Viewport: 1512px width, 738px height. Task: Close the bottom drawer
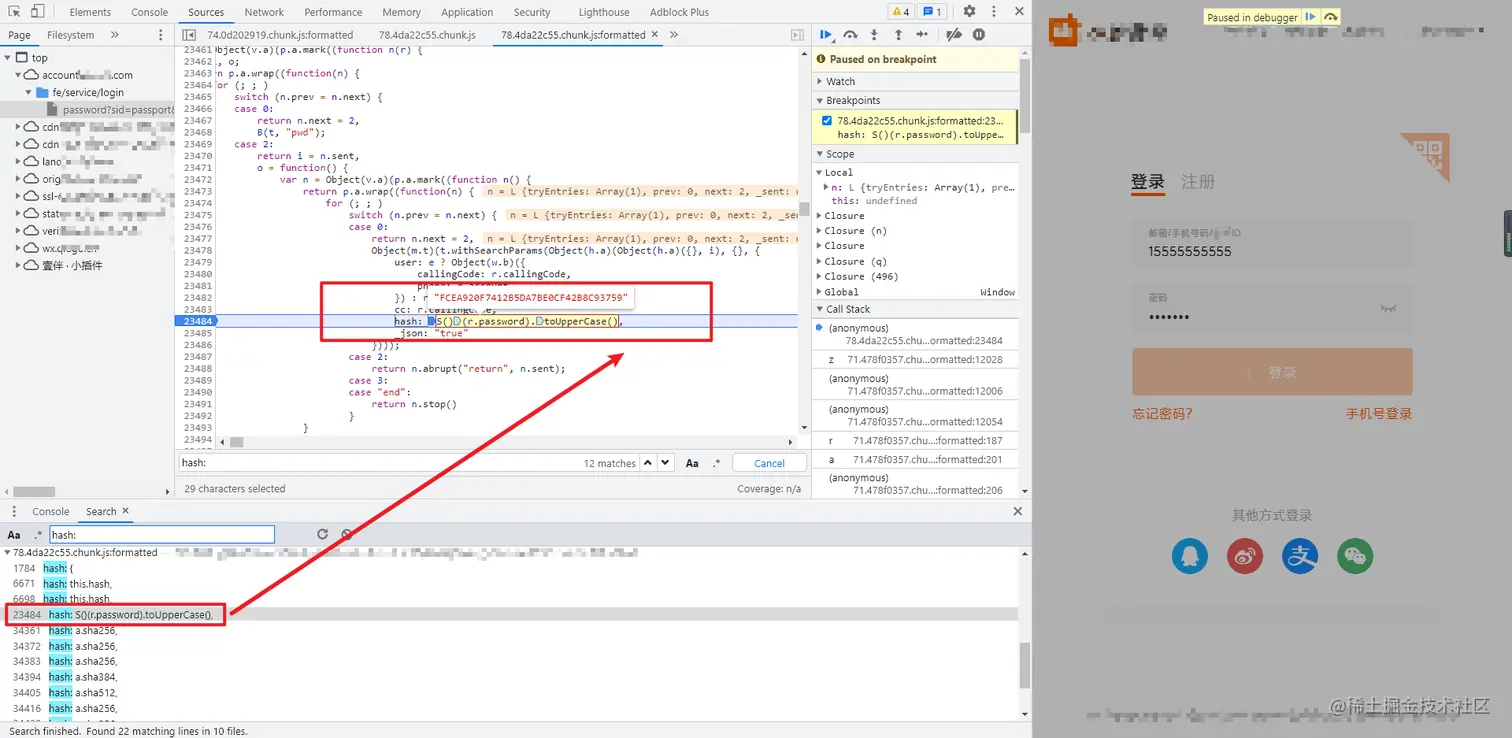tap(1018, 511)
